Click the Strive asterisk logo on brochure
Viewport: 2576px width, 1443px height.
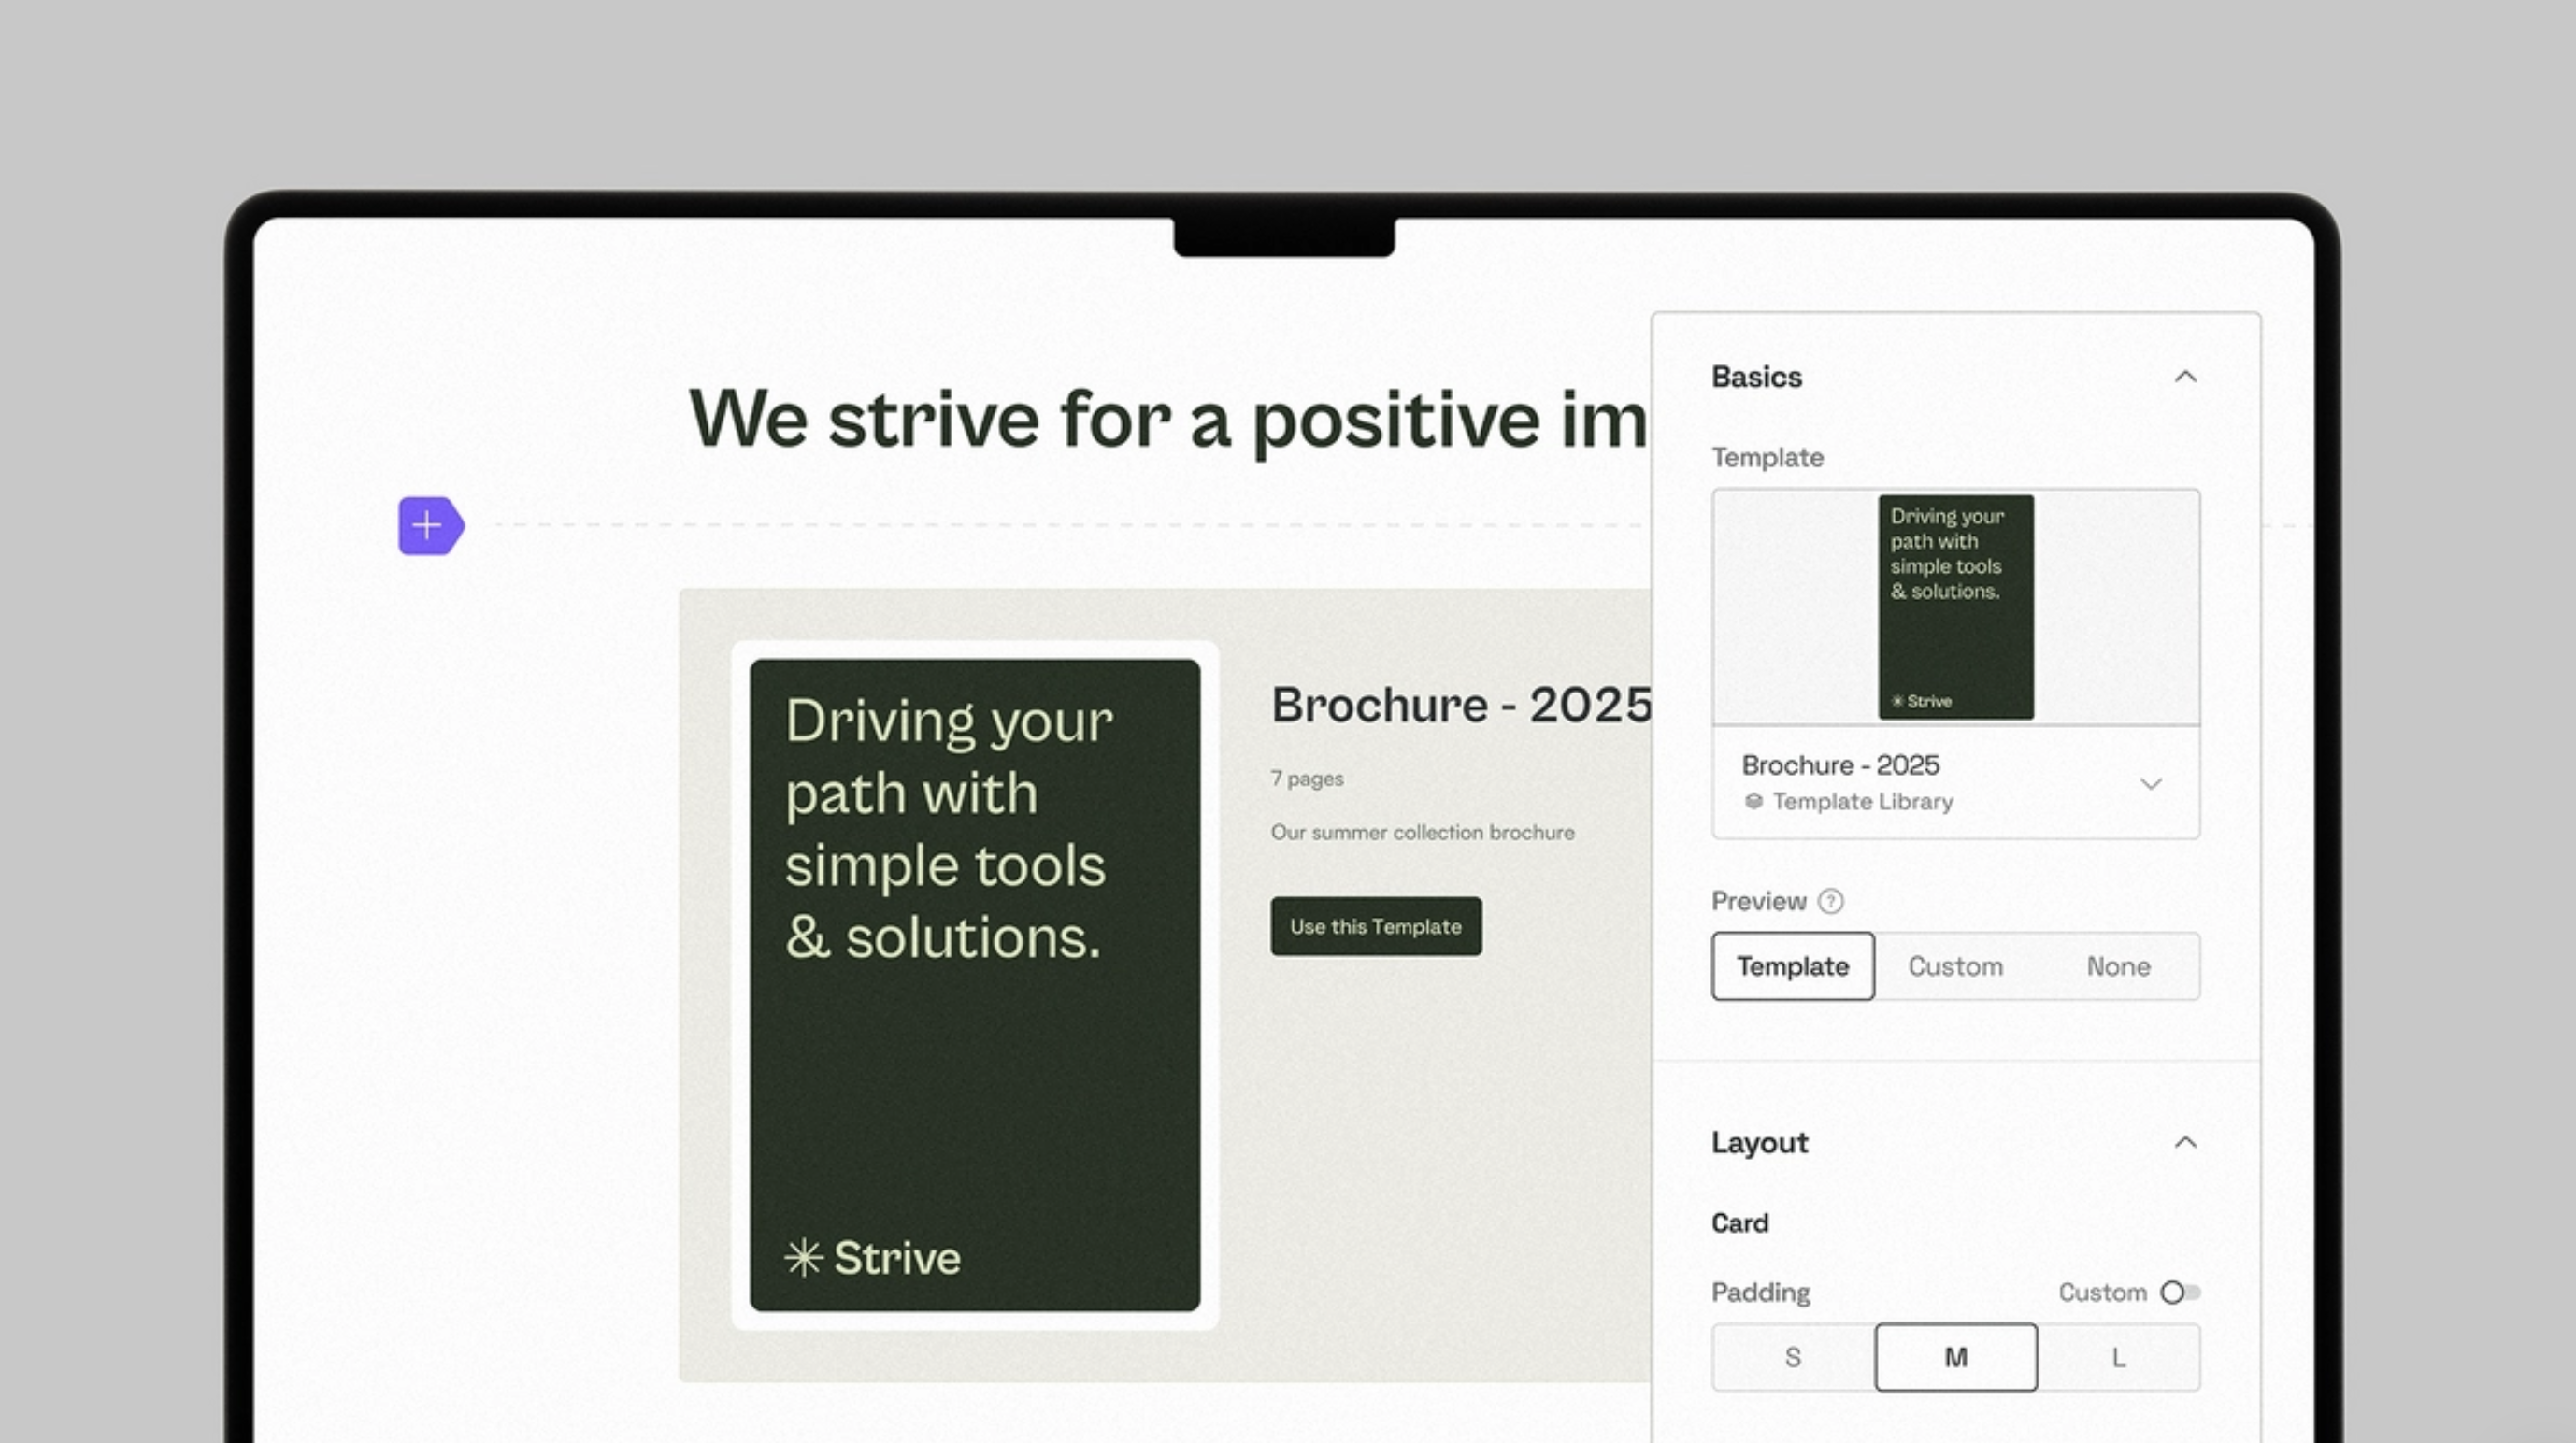pyautogui.click(x=803, y=1257)
